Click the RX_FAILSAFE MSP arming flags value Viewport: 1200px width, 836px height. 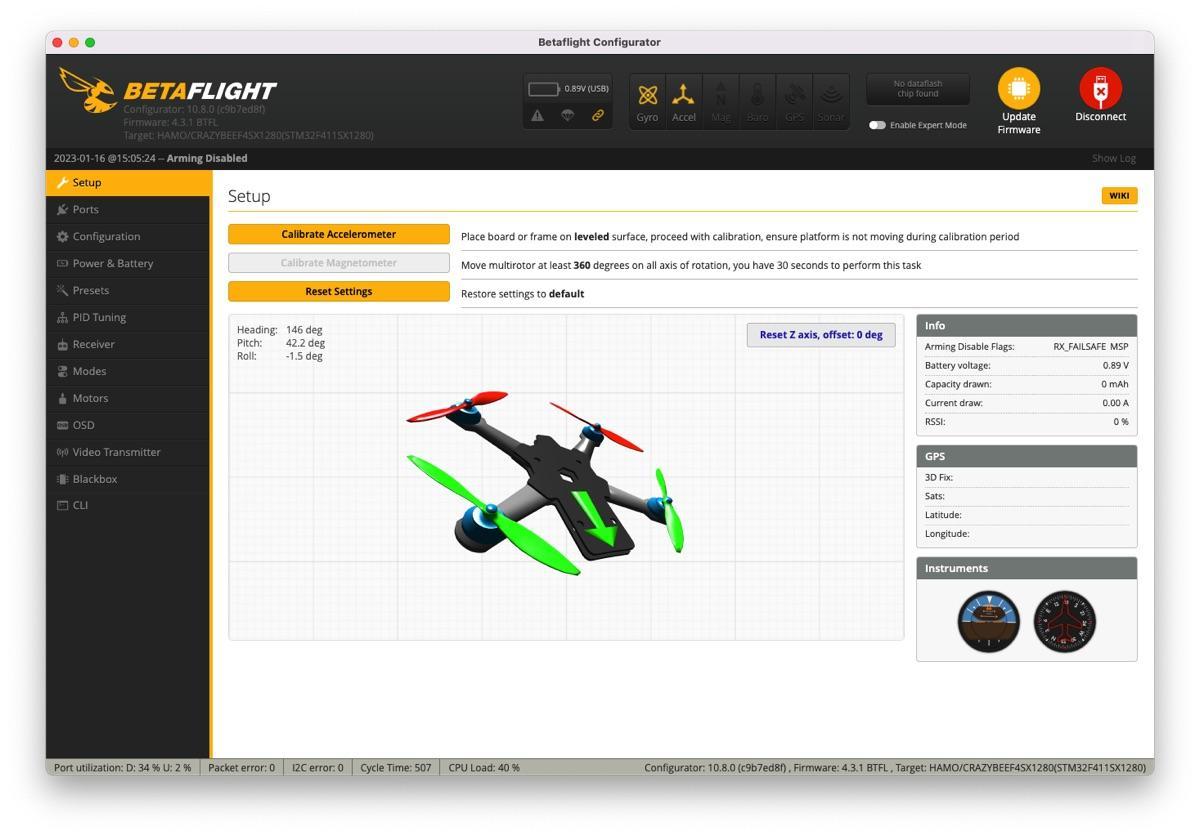[x=1090, y=347]
